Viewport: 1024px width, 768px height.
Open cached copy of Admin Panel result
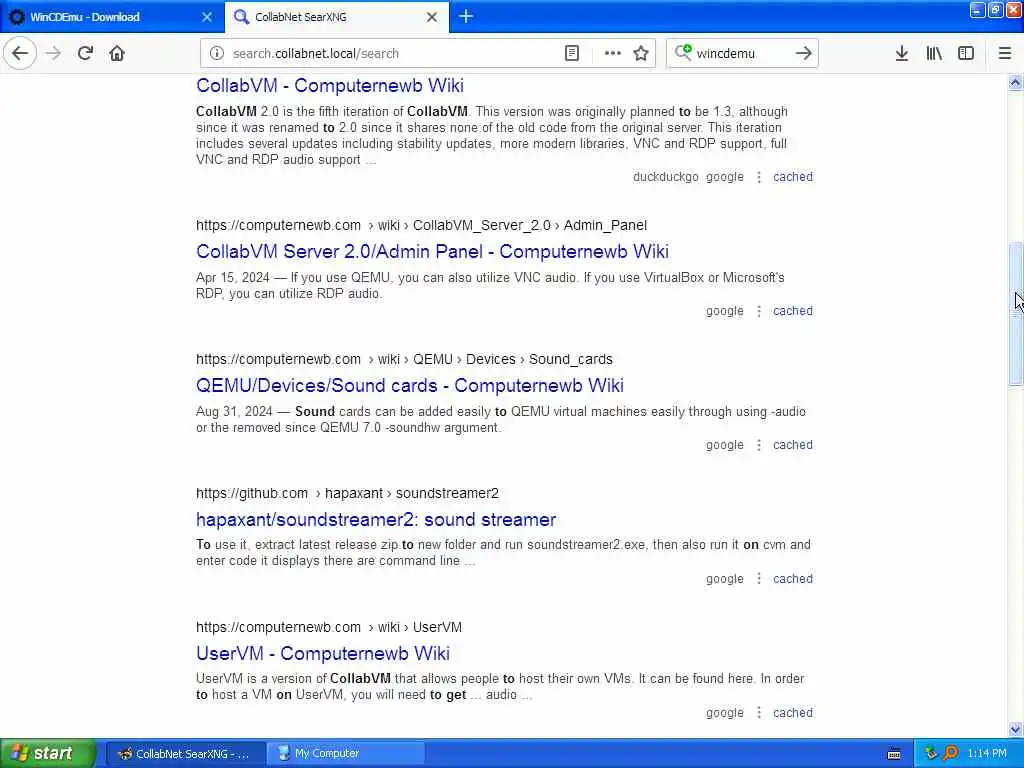pos(793,311)
